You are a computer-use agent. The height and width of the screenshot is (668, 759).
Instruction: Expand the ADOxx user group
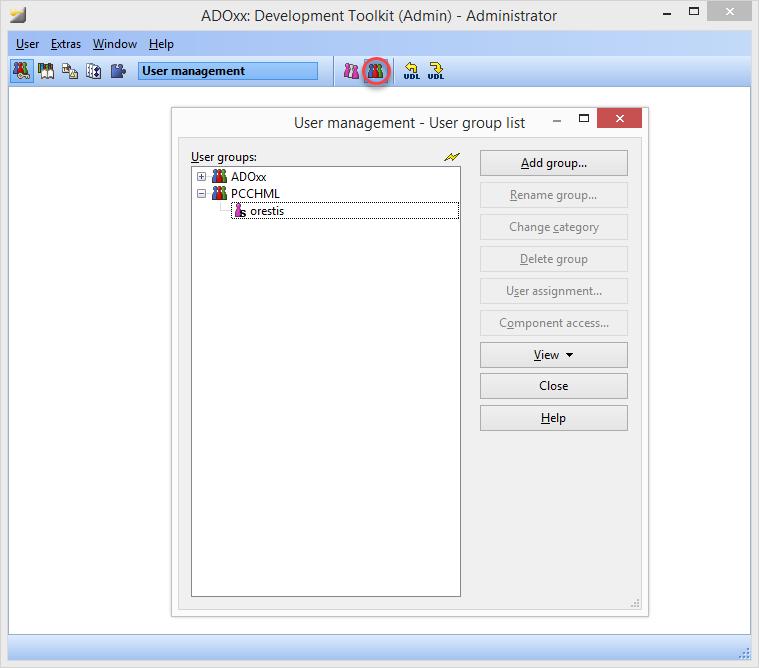(201, 176)
